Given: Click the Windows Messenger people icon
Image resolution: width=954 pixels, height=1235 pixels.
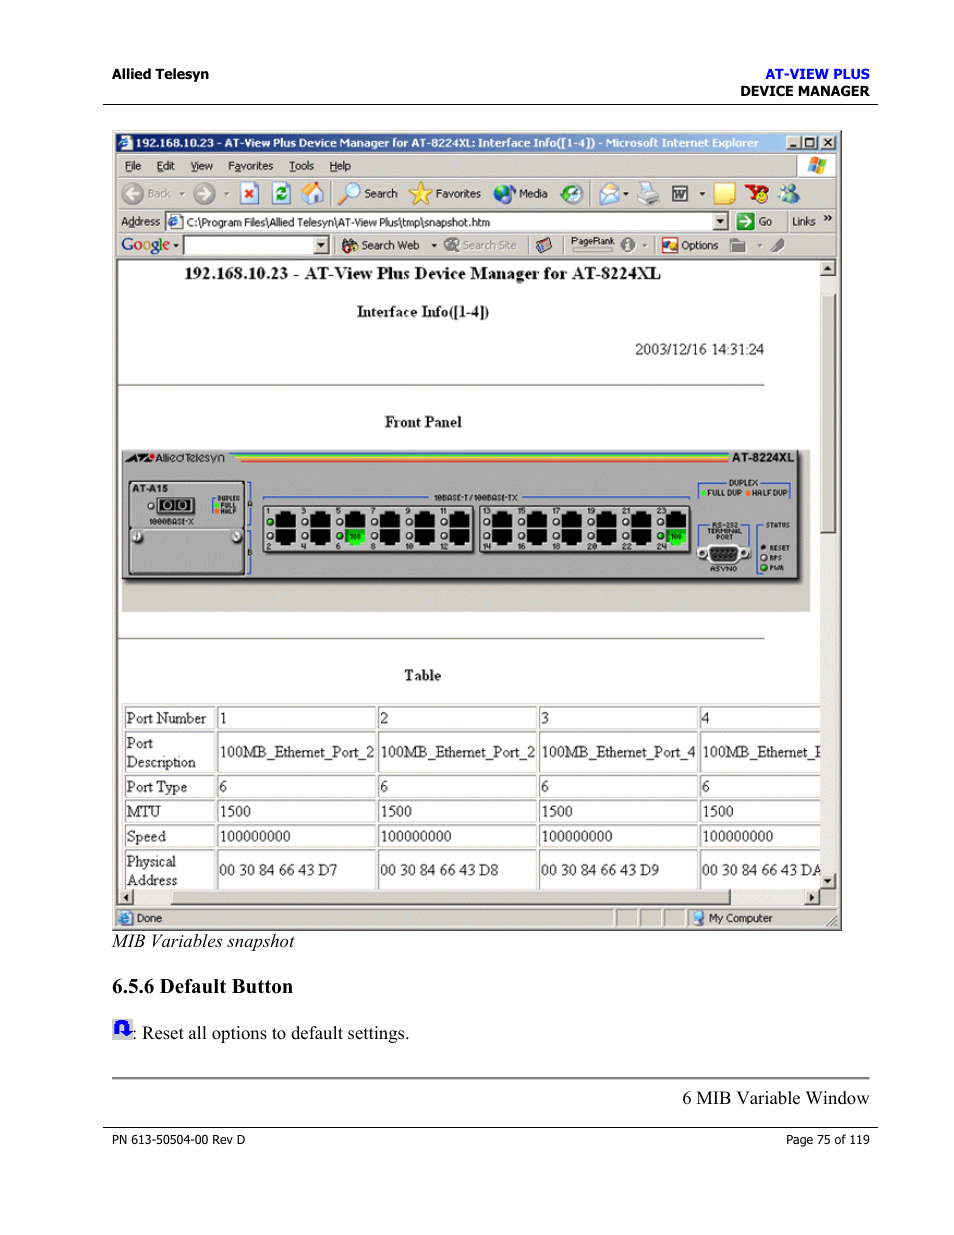Looking at the screenshot, I should point(790,193).
